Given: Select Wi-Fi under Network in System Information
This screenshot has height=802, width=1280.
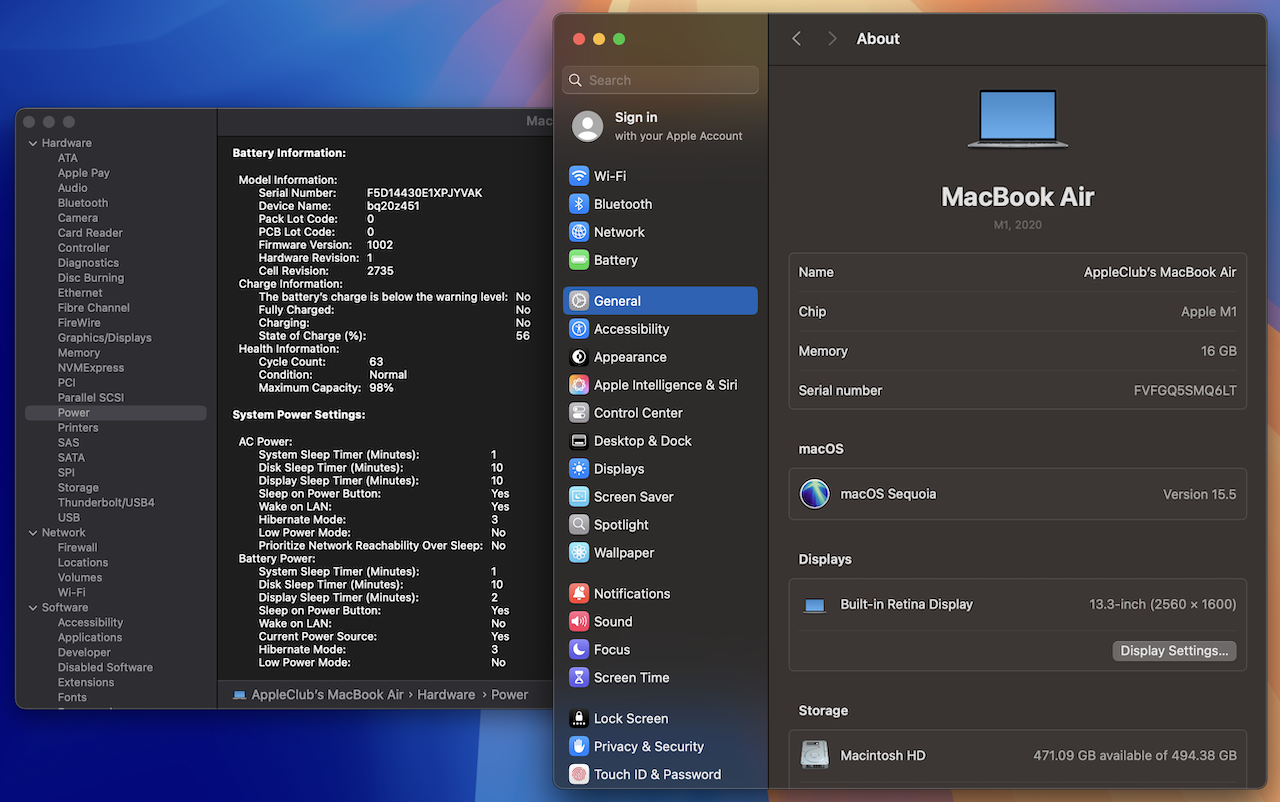Looking at the screenshot, I should pos(71,593).
